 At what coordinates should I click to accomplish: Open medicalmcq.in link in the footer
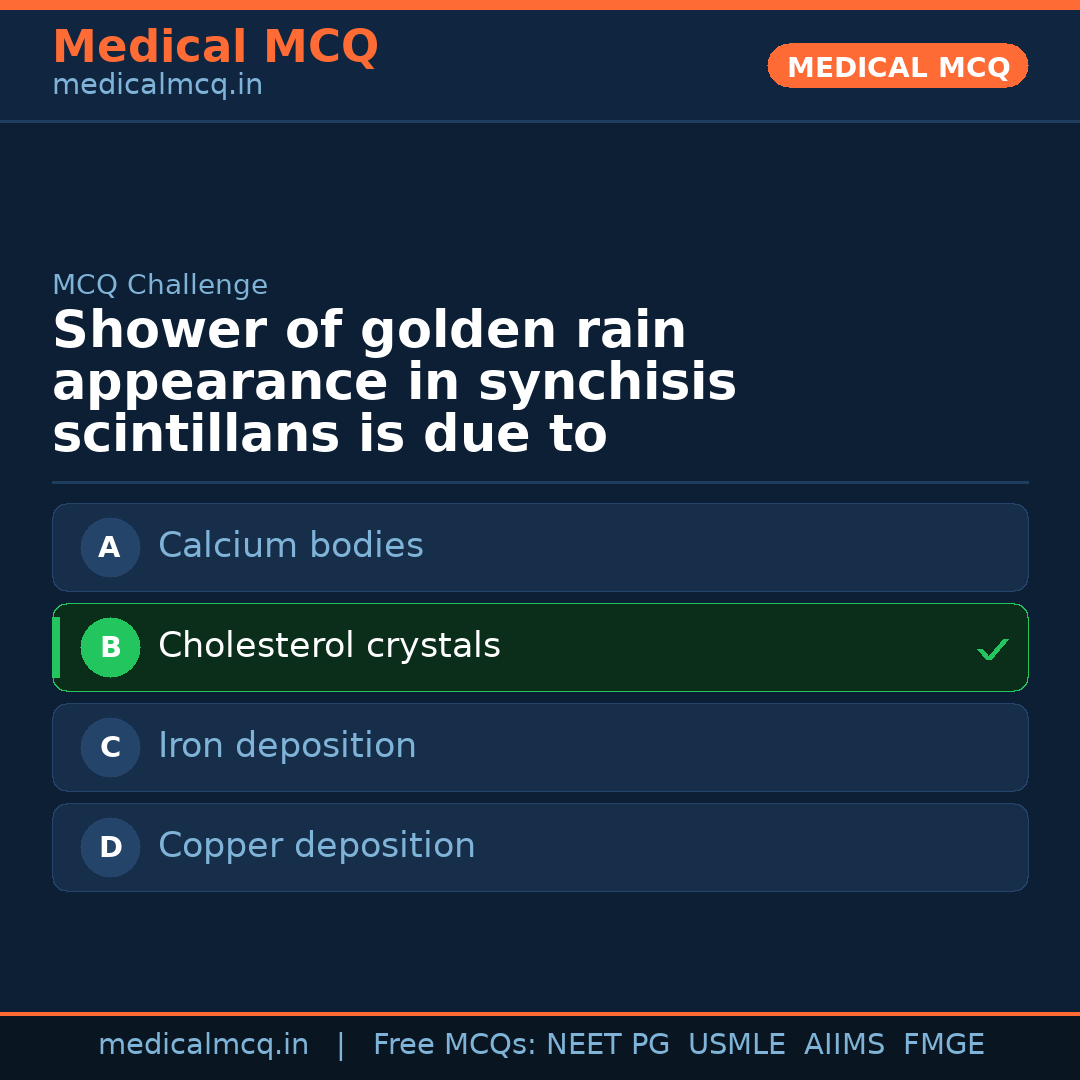203,1045
